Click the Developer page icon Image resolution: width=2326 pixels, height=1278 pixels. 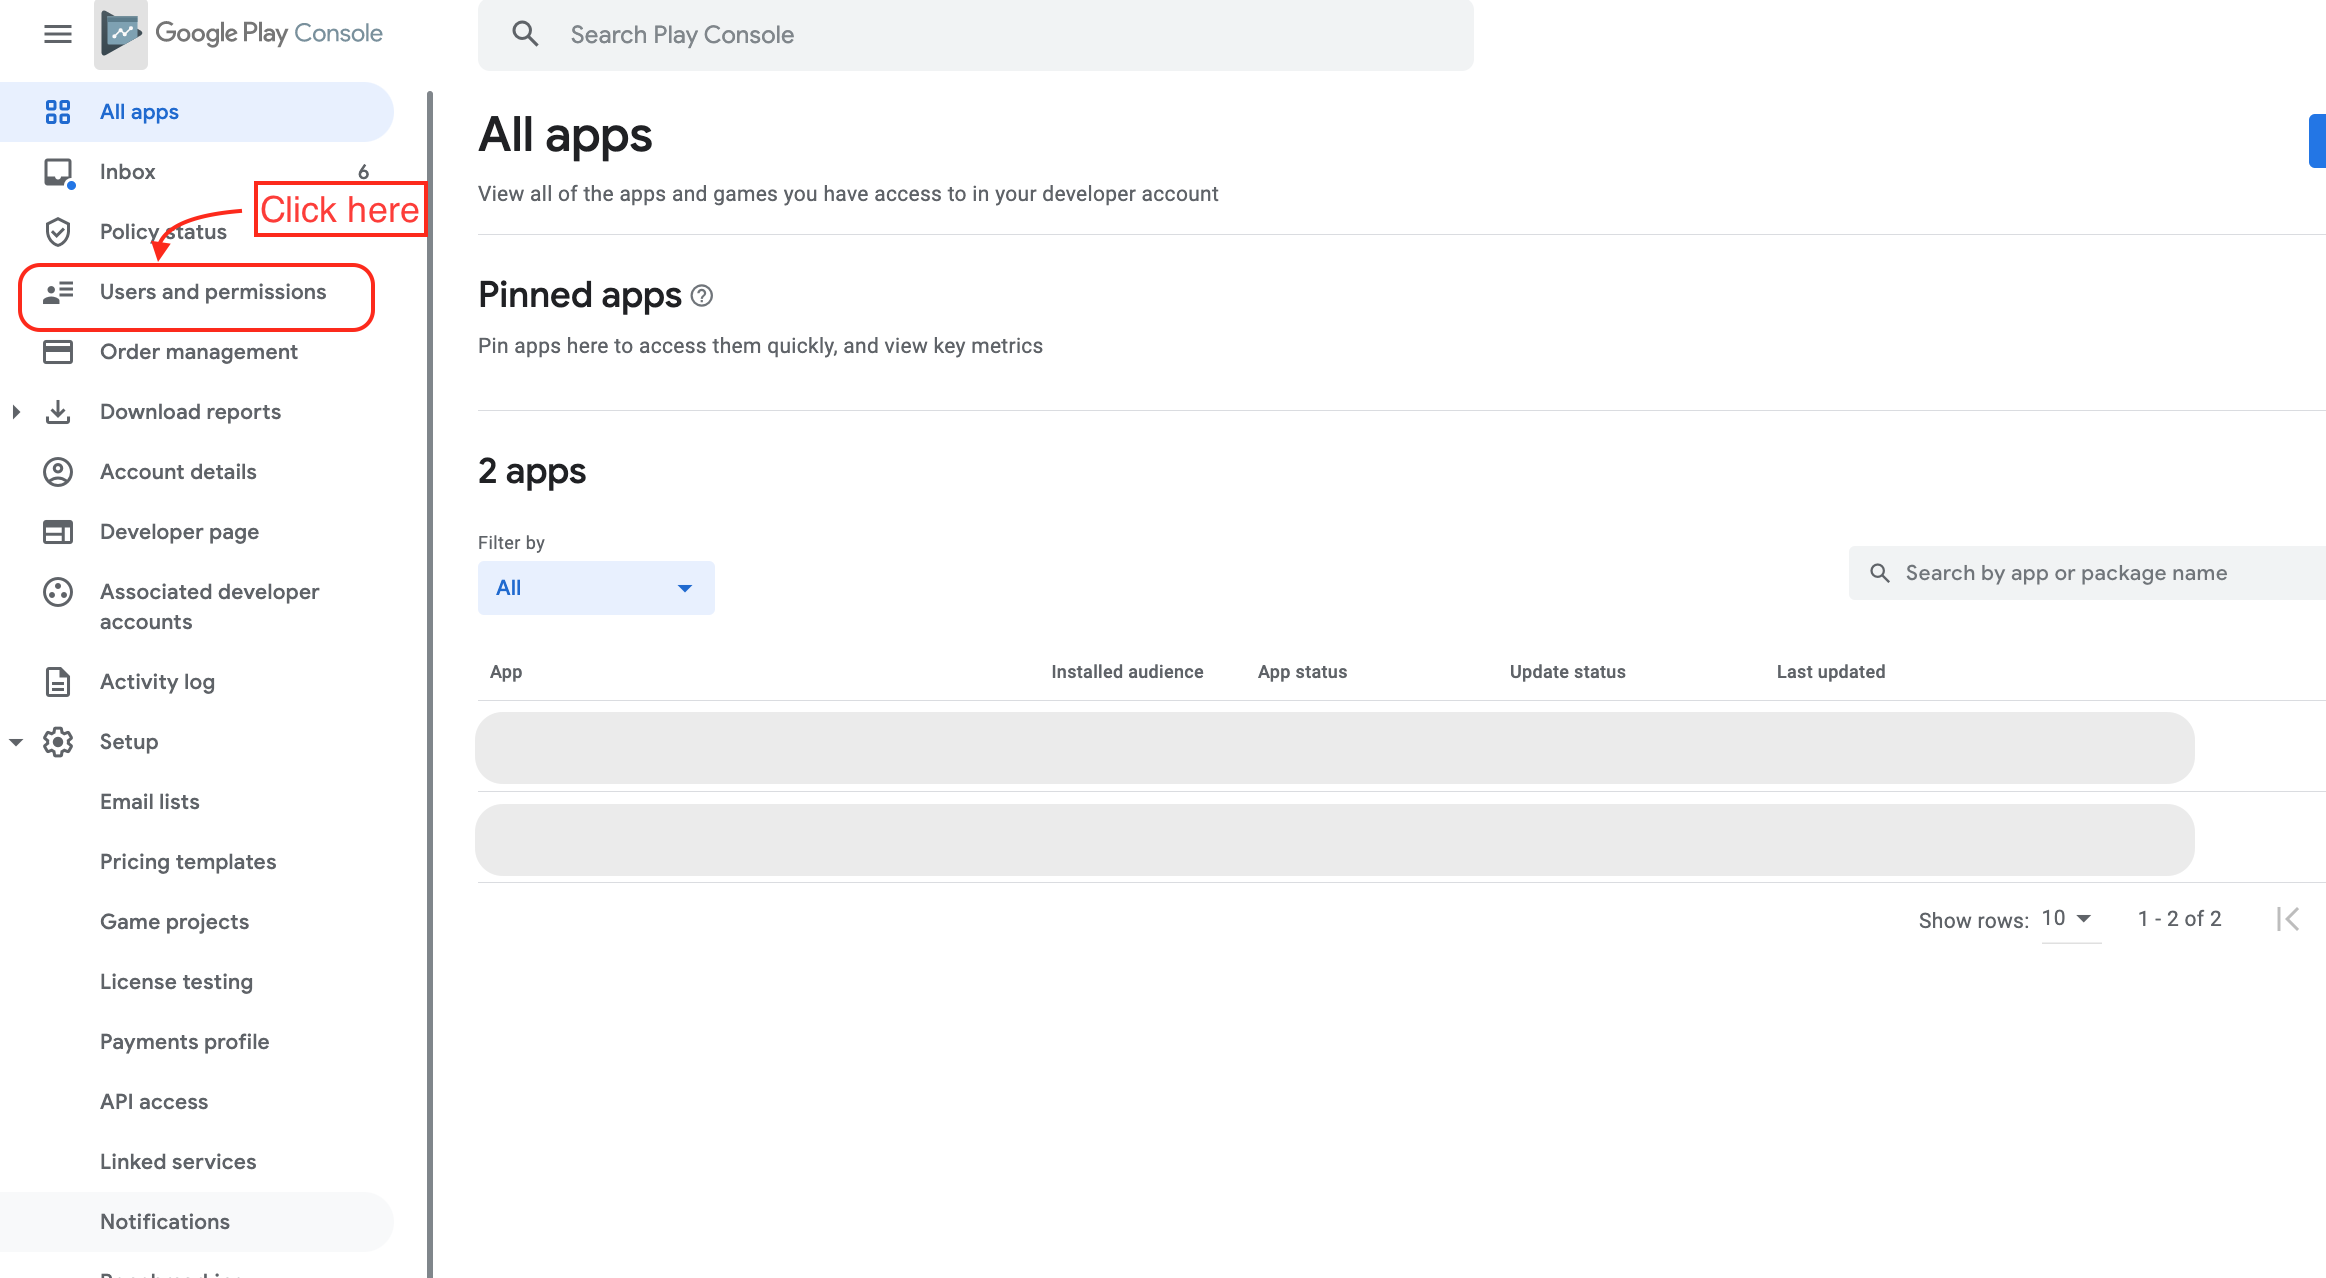(58, 532)
